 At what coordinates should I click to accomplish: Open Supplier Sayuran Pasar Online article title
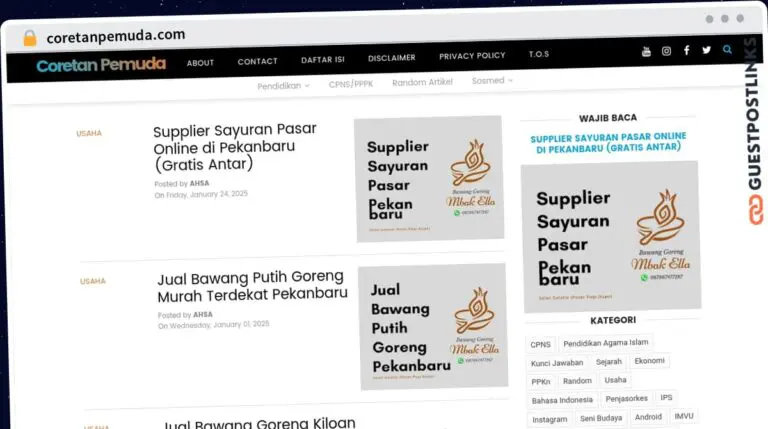coord(235,147)
